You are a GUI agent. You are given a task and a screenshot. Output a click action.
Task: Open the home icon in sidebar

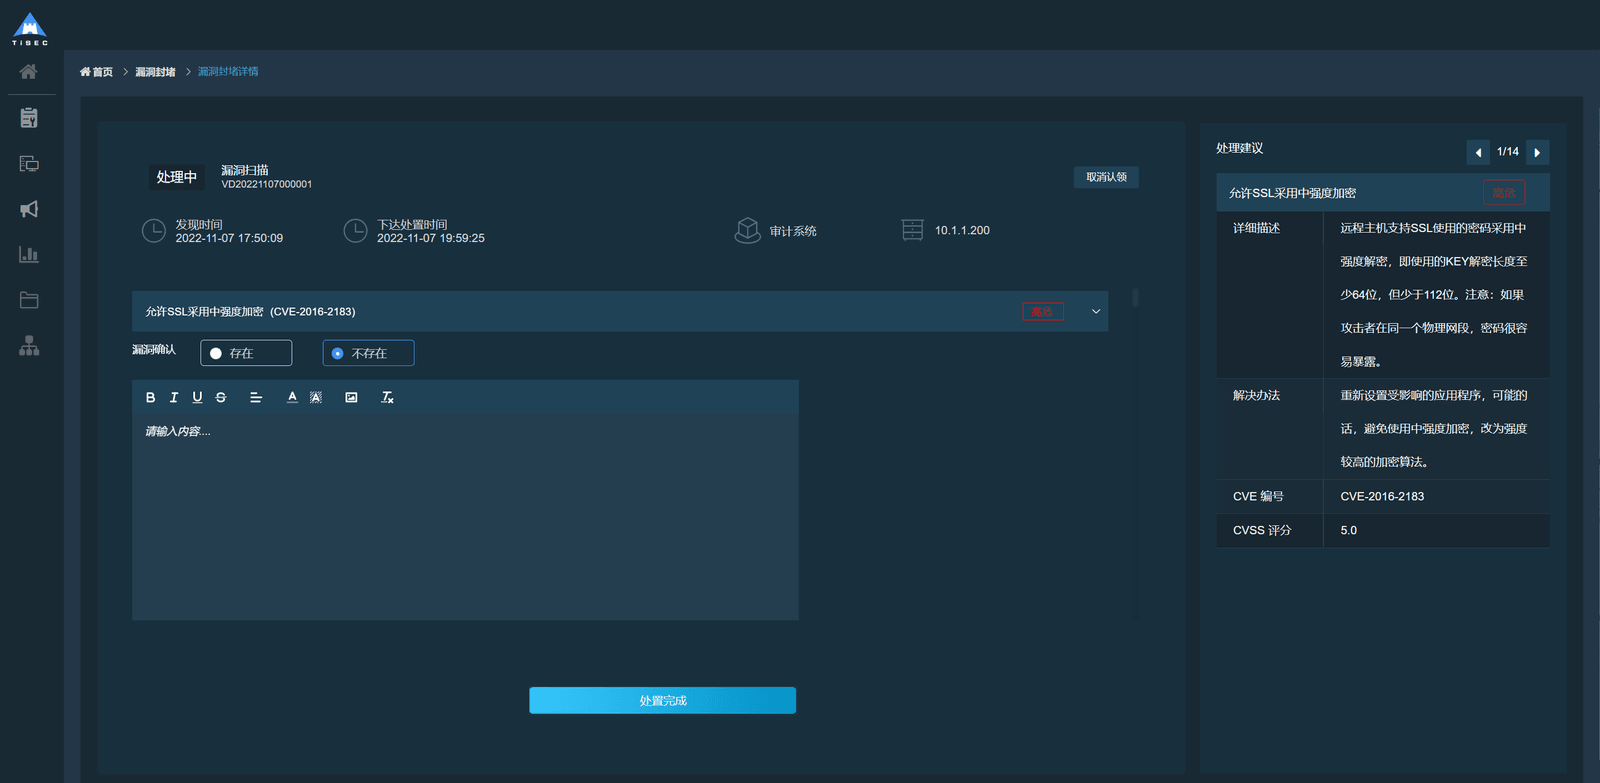click(x=29, y=72)
